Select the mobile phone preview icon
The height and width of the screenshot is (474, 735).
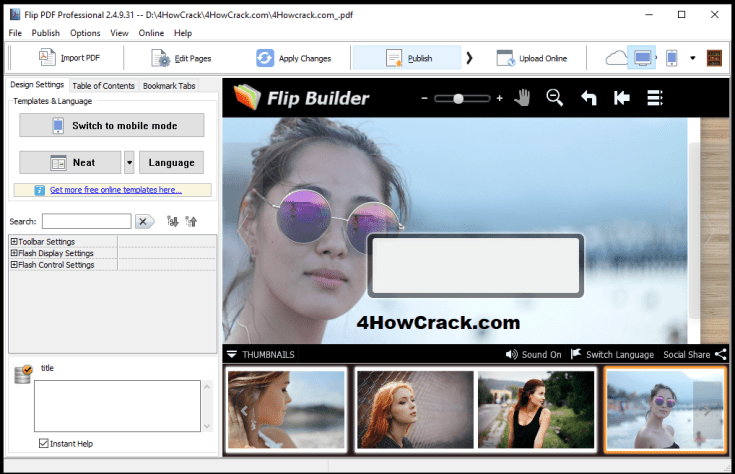(672, 58)
